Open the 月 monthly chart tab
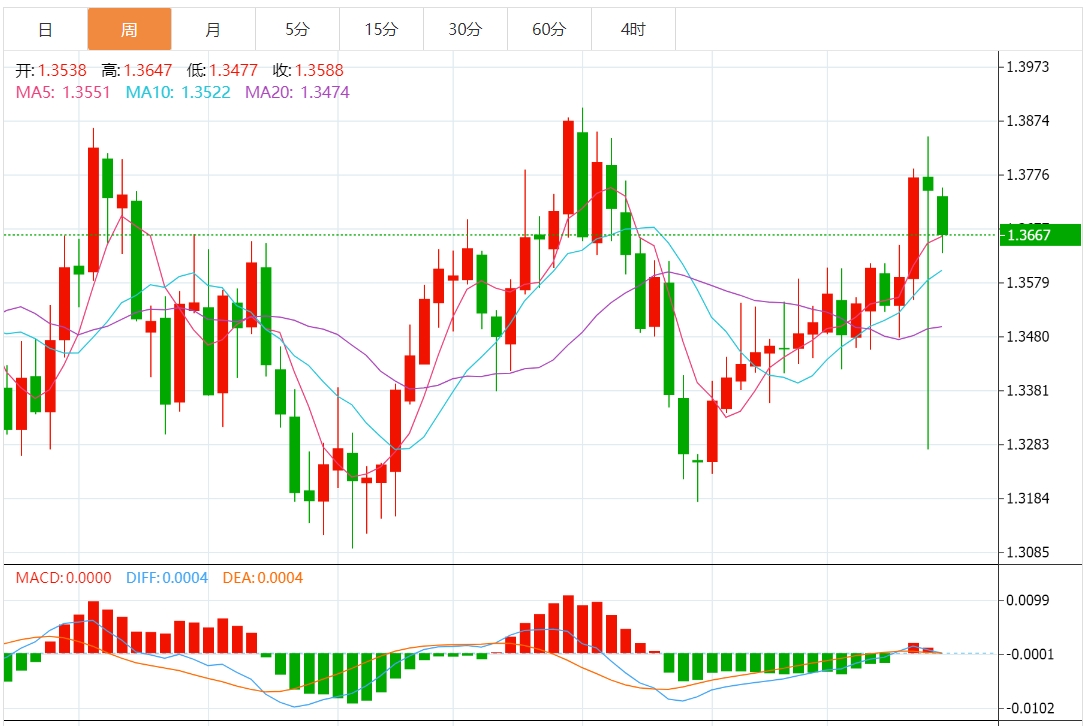Viewport: 1089px width, 726px height. click(x=213, y=29)
